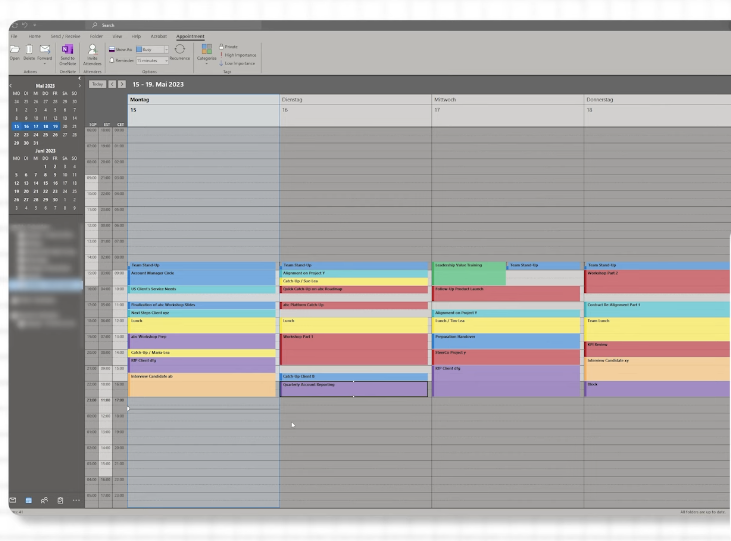
Task: Click the Show As icon in the ribbon
Action: tap(112, 49)
